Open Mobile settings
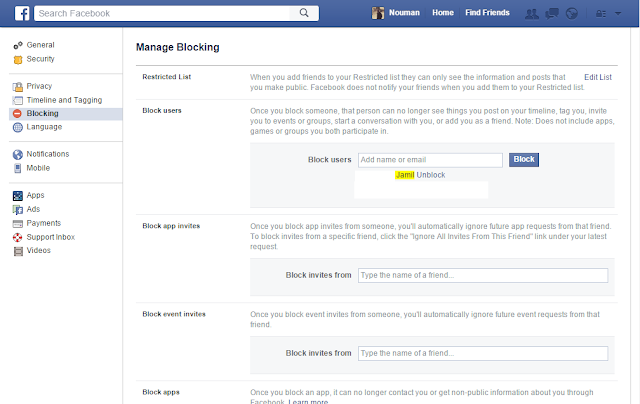 click(38, 168)
